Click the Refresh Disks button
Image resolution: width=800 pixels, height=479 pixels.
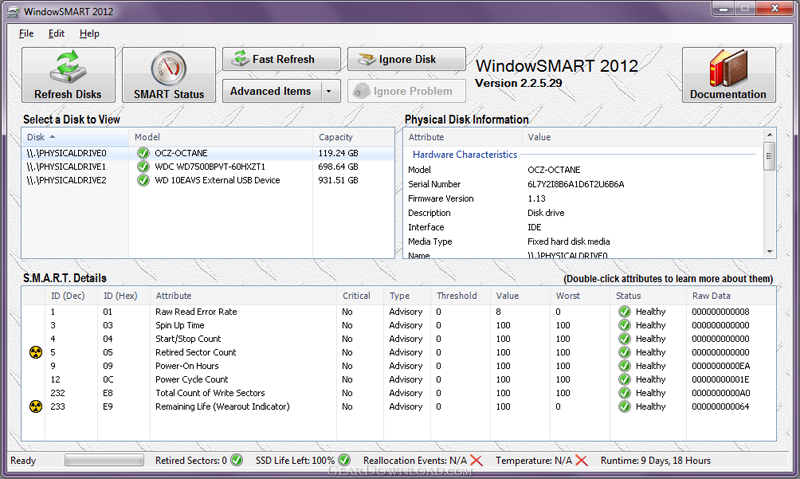[x=68, y=75]
